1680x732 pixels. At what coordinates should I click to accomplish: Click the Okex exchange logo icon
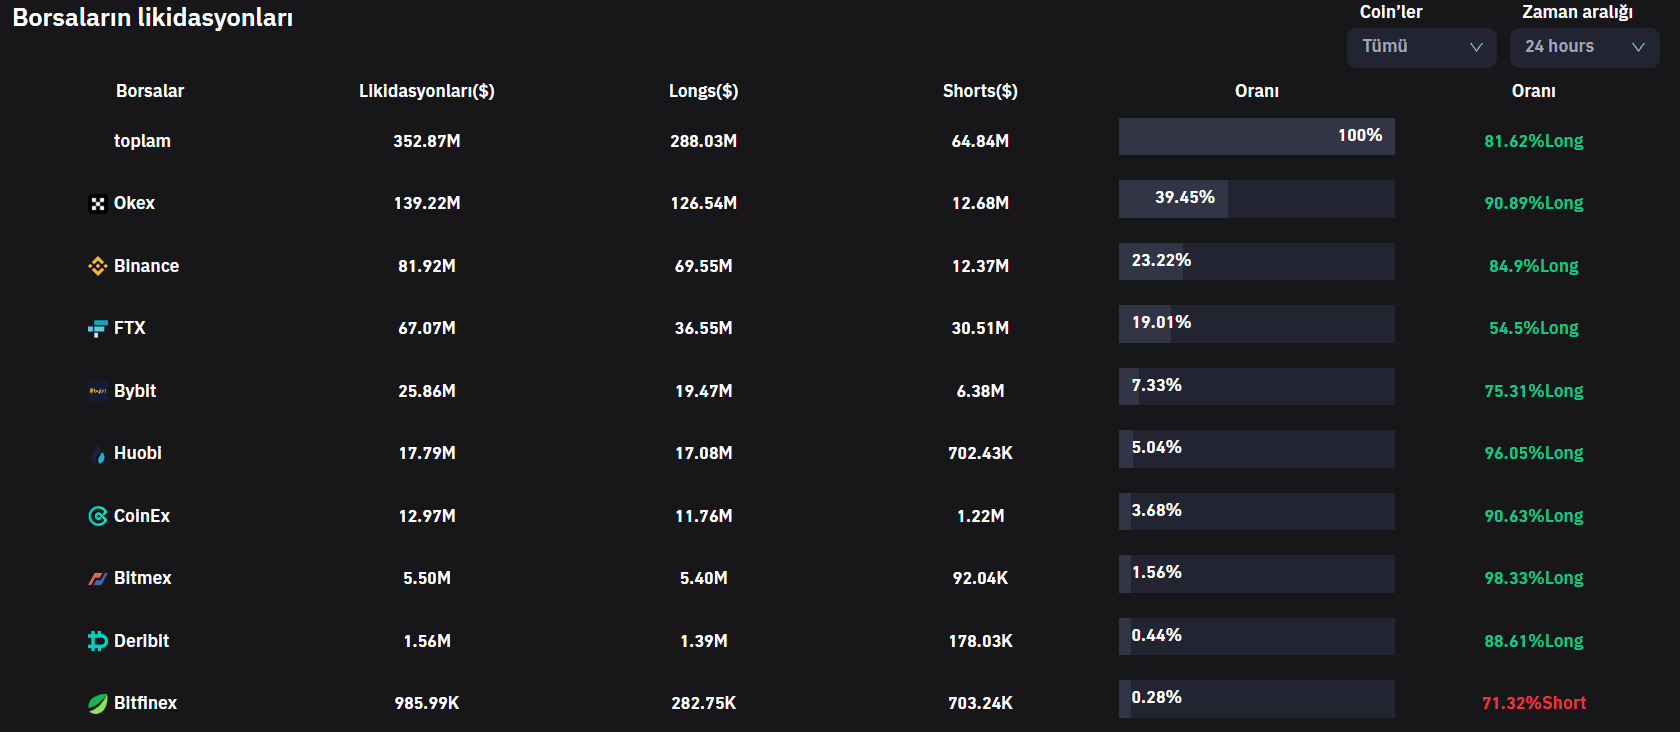(x=98, y=204)
